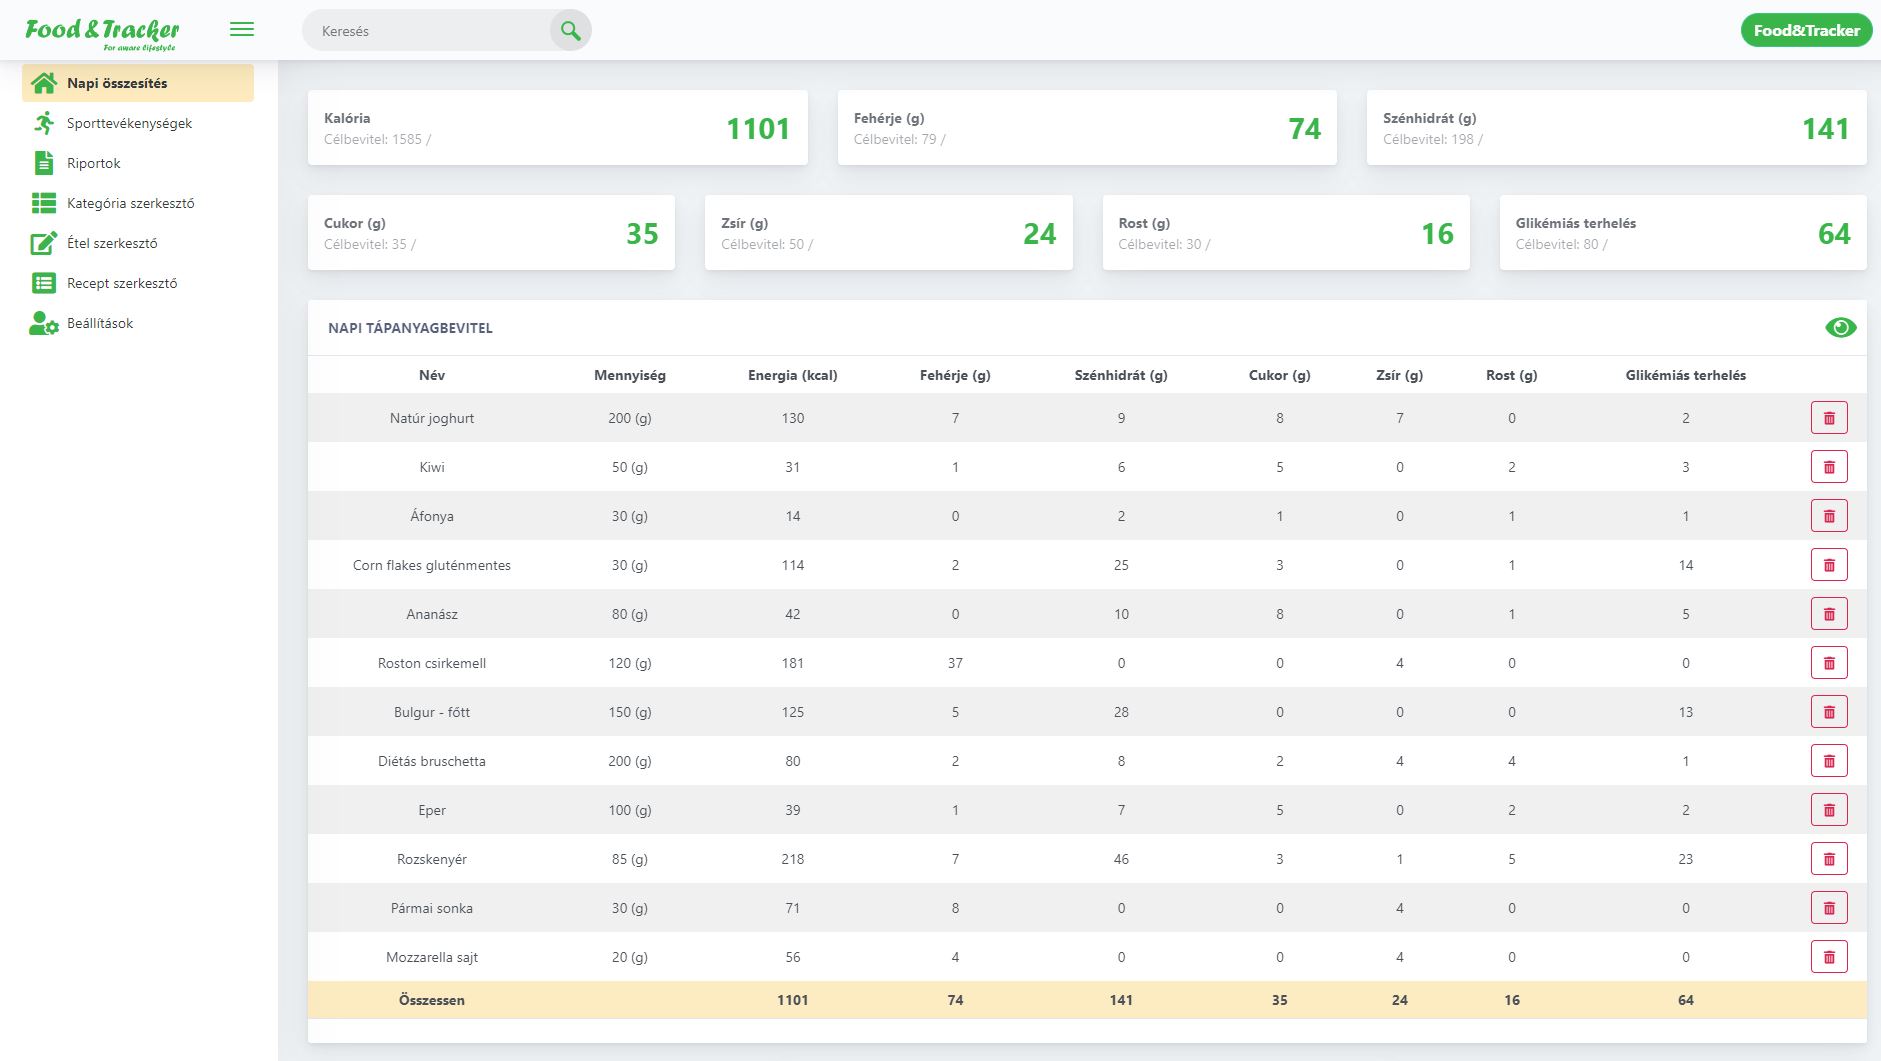Select the Natúr joghurt name cell
The image size is (1881, 1061).
point(432,418)
